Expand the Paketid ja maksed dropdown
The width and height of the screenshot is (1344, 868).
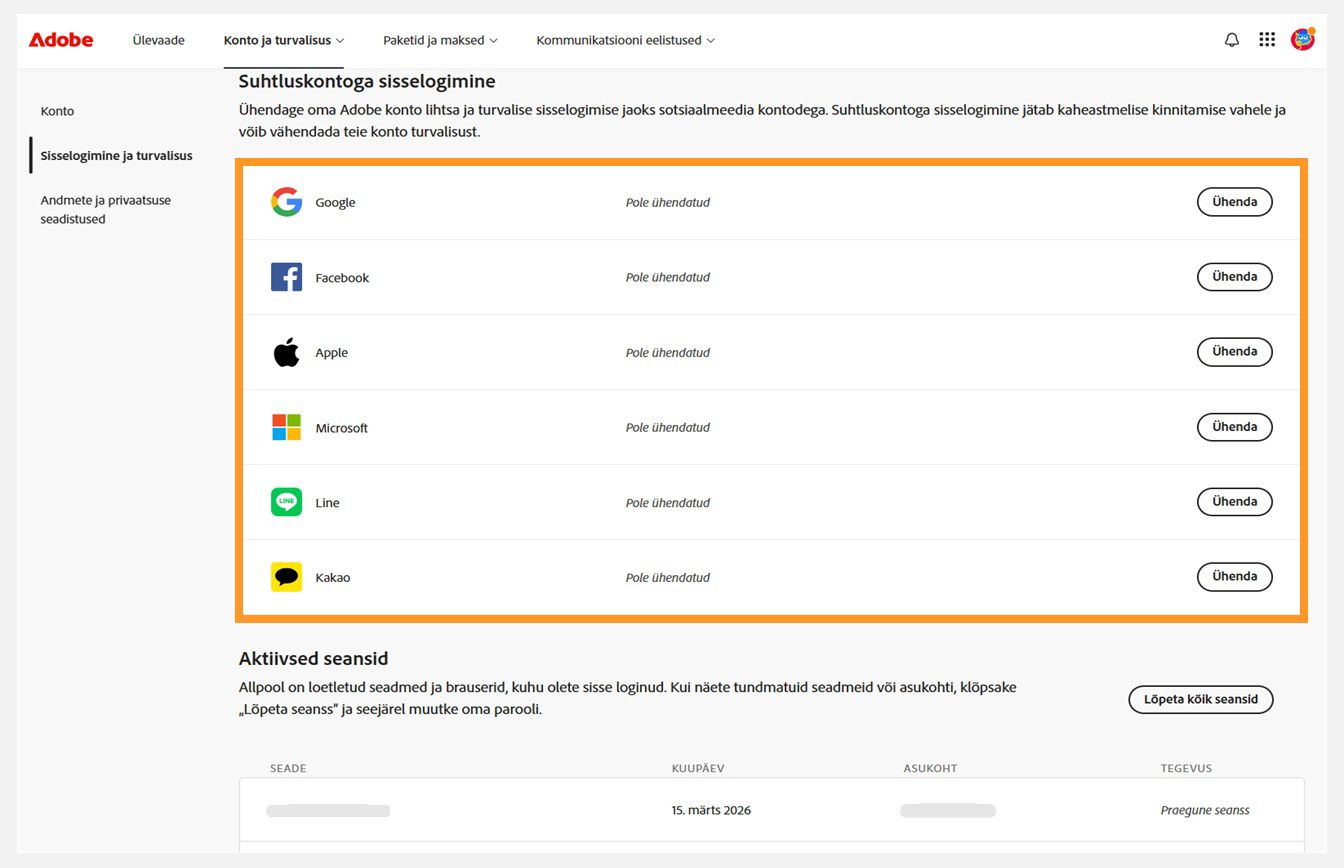click(440, 40)
